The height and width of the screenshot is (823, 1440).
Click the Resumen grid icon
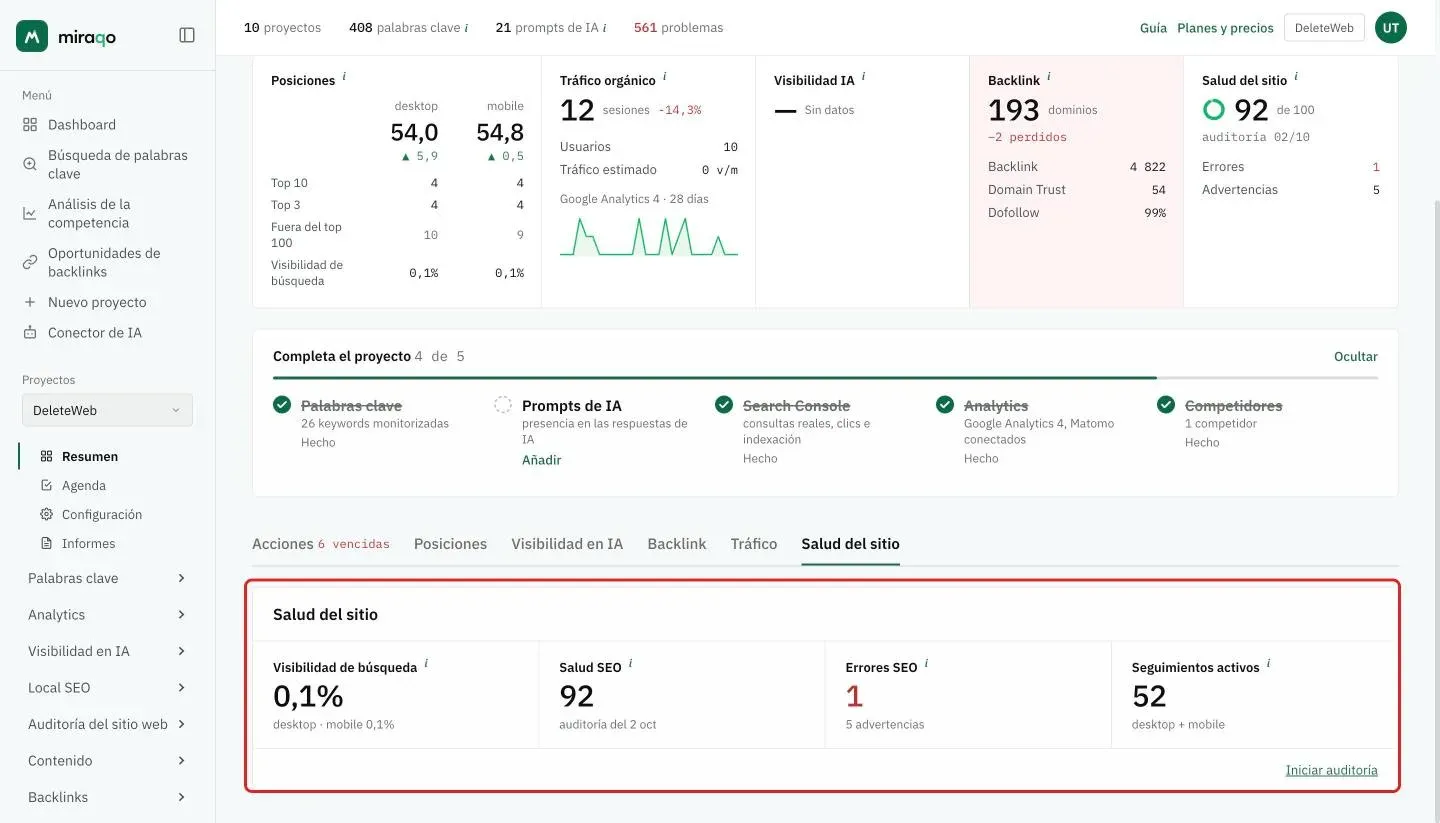(46, 456)
